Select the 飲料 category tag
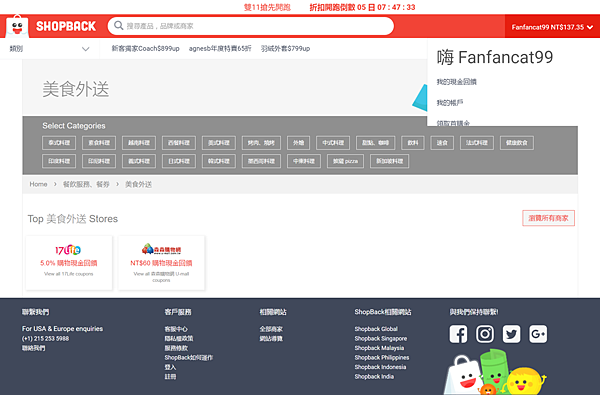 coord(413,143)
